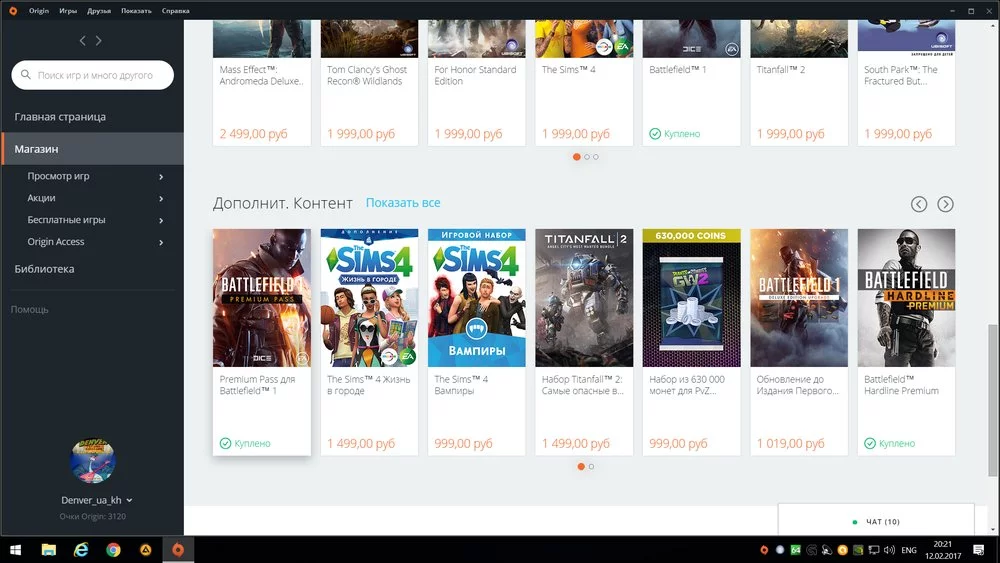Image resolution: width=1000 pixels, height=563 pixels.
Task: Switch ENG keyboard language indicator
Action: (909, 550)
